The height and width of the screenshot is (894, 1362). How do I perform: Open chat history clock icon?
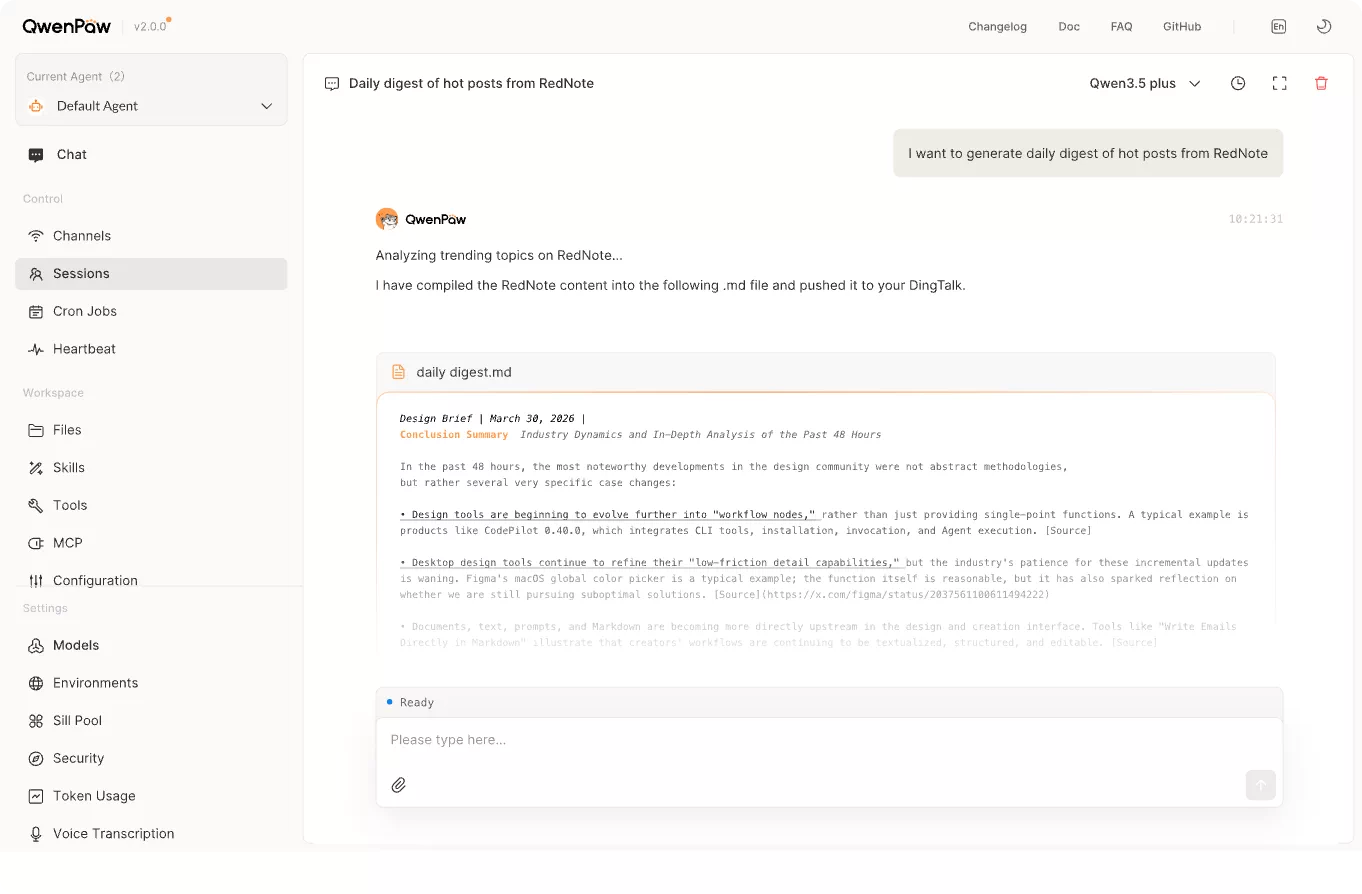click(x=1238, y=84)
